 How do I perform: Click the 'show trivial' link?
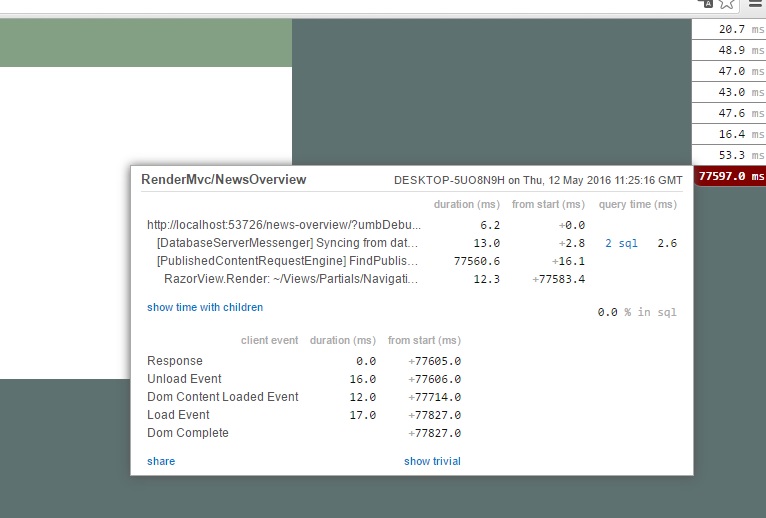point(432,461)
